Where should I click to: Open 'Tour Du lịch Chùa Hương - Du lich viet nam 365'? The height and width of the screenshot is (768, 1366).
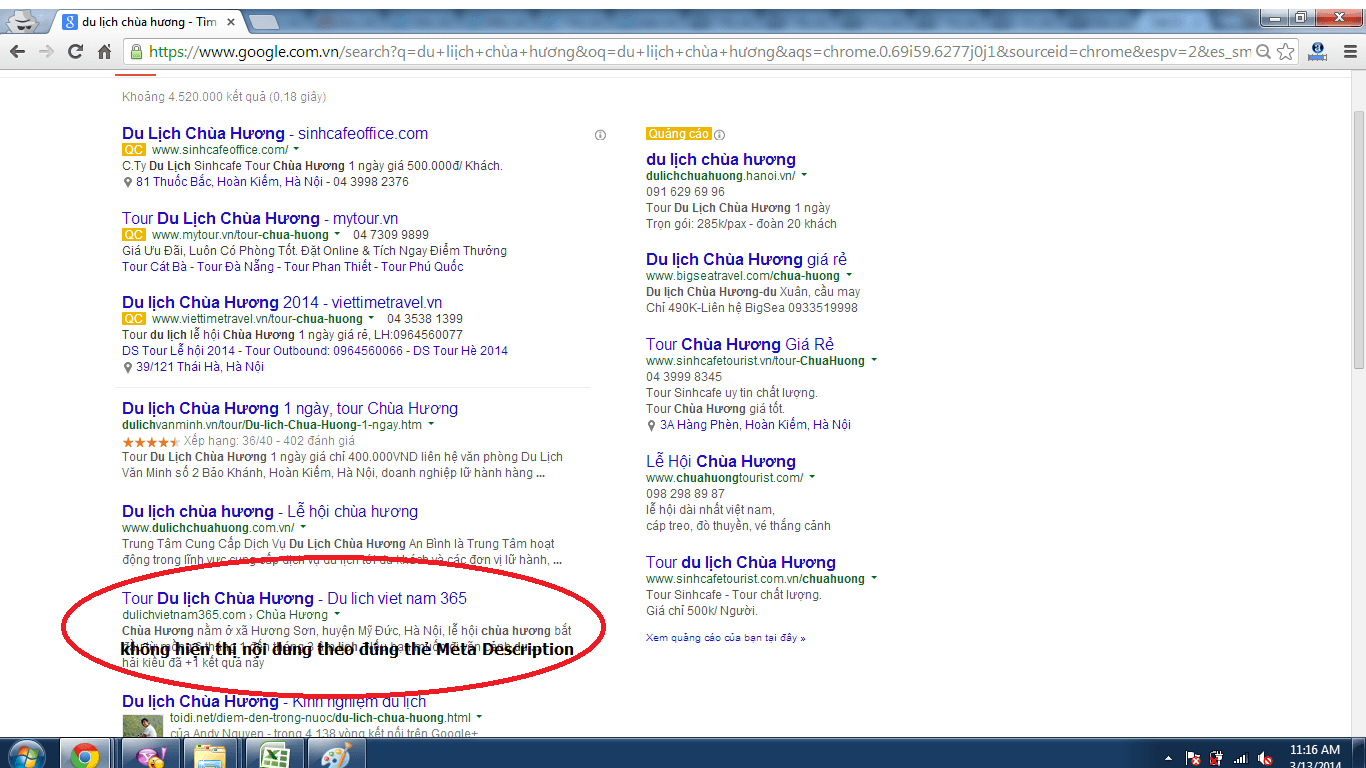pyautogui.click(x=294, y=598)
